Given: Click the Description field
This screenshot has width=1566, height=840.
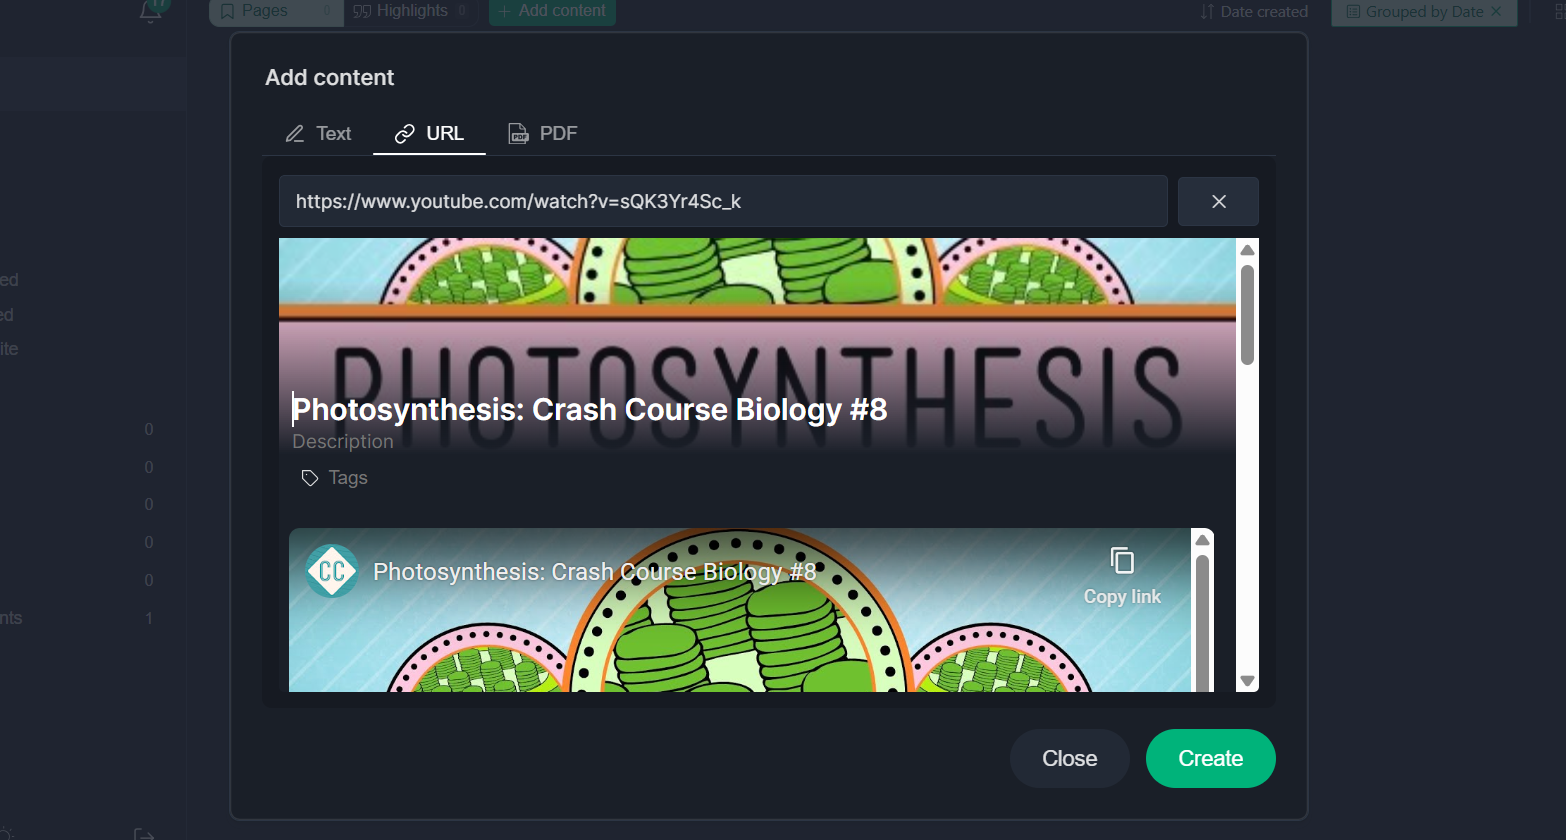Looking at the screenshot, I should tap(342, 441).
